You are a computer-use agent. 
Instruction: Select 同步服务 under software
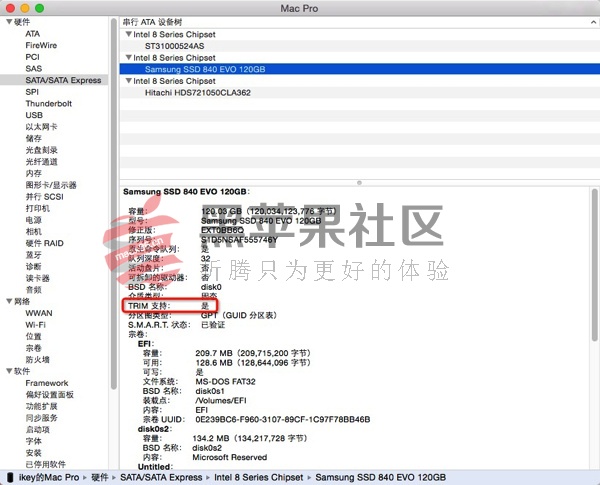(41, 418)
